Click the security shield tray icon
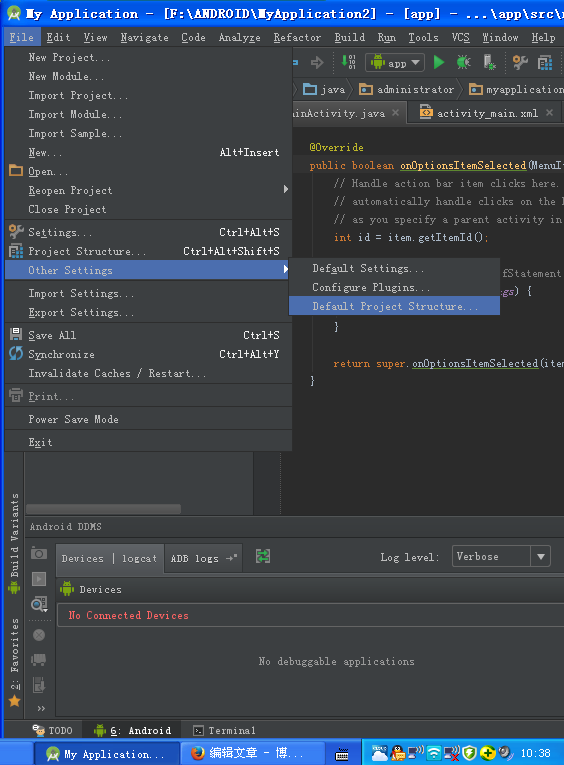The height and width of the screenshot is (765, 564). [469, 753]
